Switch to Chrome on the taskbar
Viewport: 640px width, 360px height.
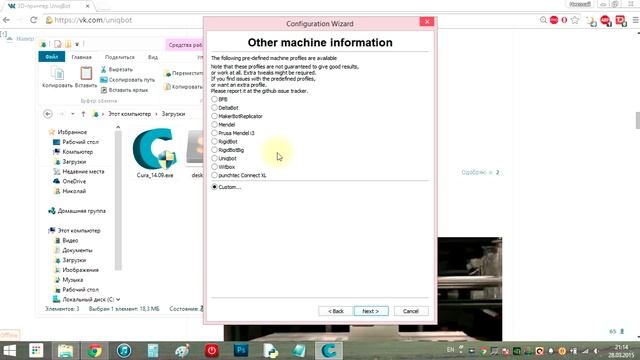click(x=95, y=350)
